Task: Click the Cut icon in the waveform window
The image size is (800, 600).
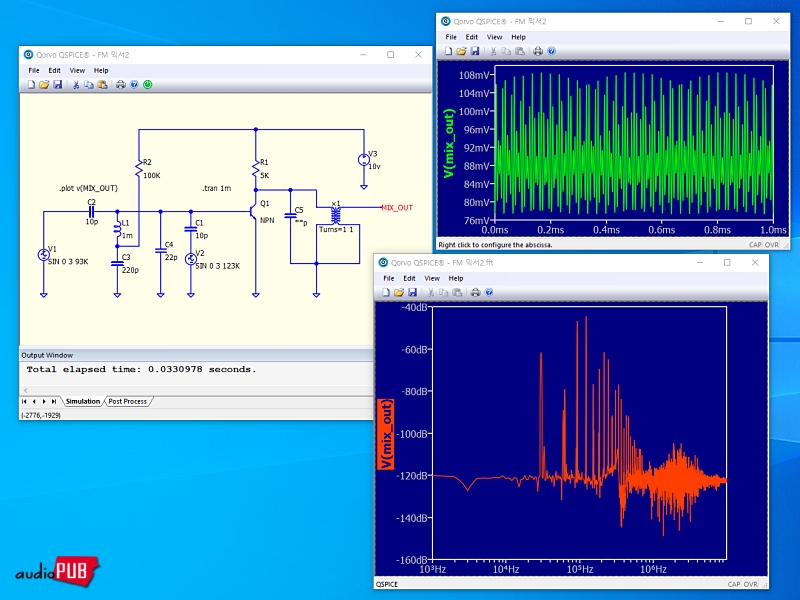Action: [x=493, y=51]
